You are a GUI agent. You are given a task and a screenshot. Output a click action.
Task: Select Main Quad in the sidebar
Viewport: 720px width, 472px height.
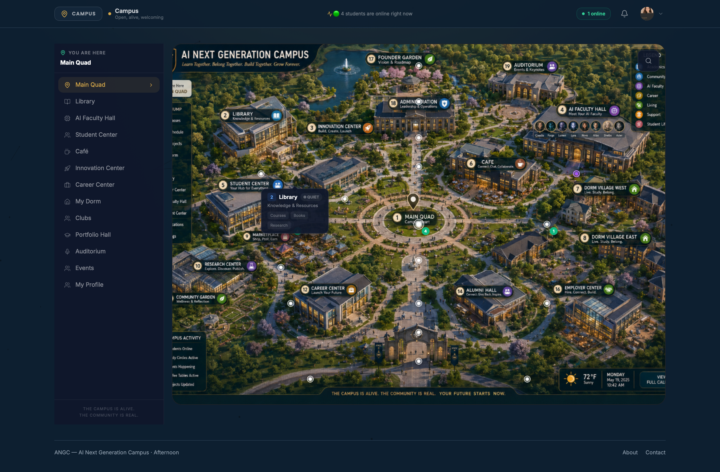coord(109,85)
